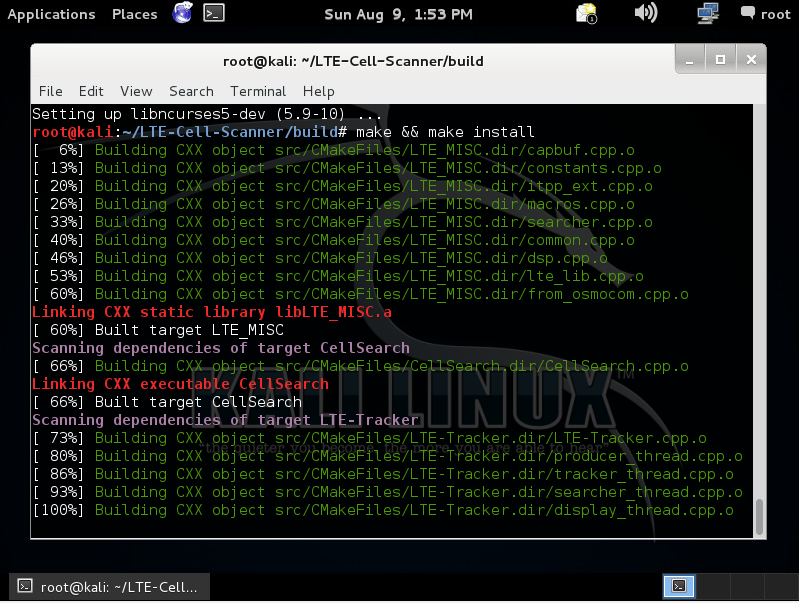
Task: Click the terminal vertical scrollbar
Action: click(760, 517)
